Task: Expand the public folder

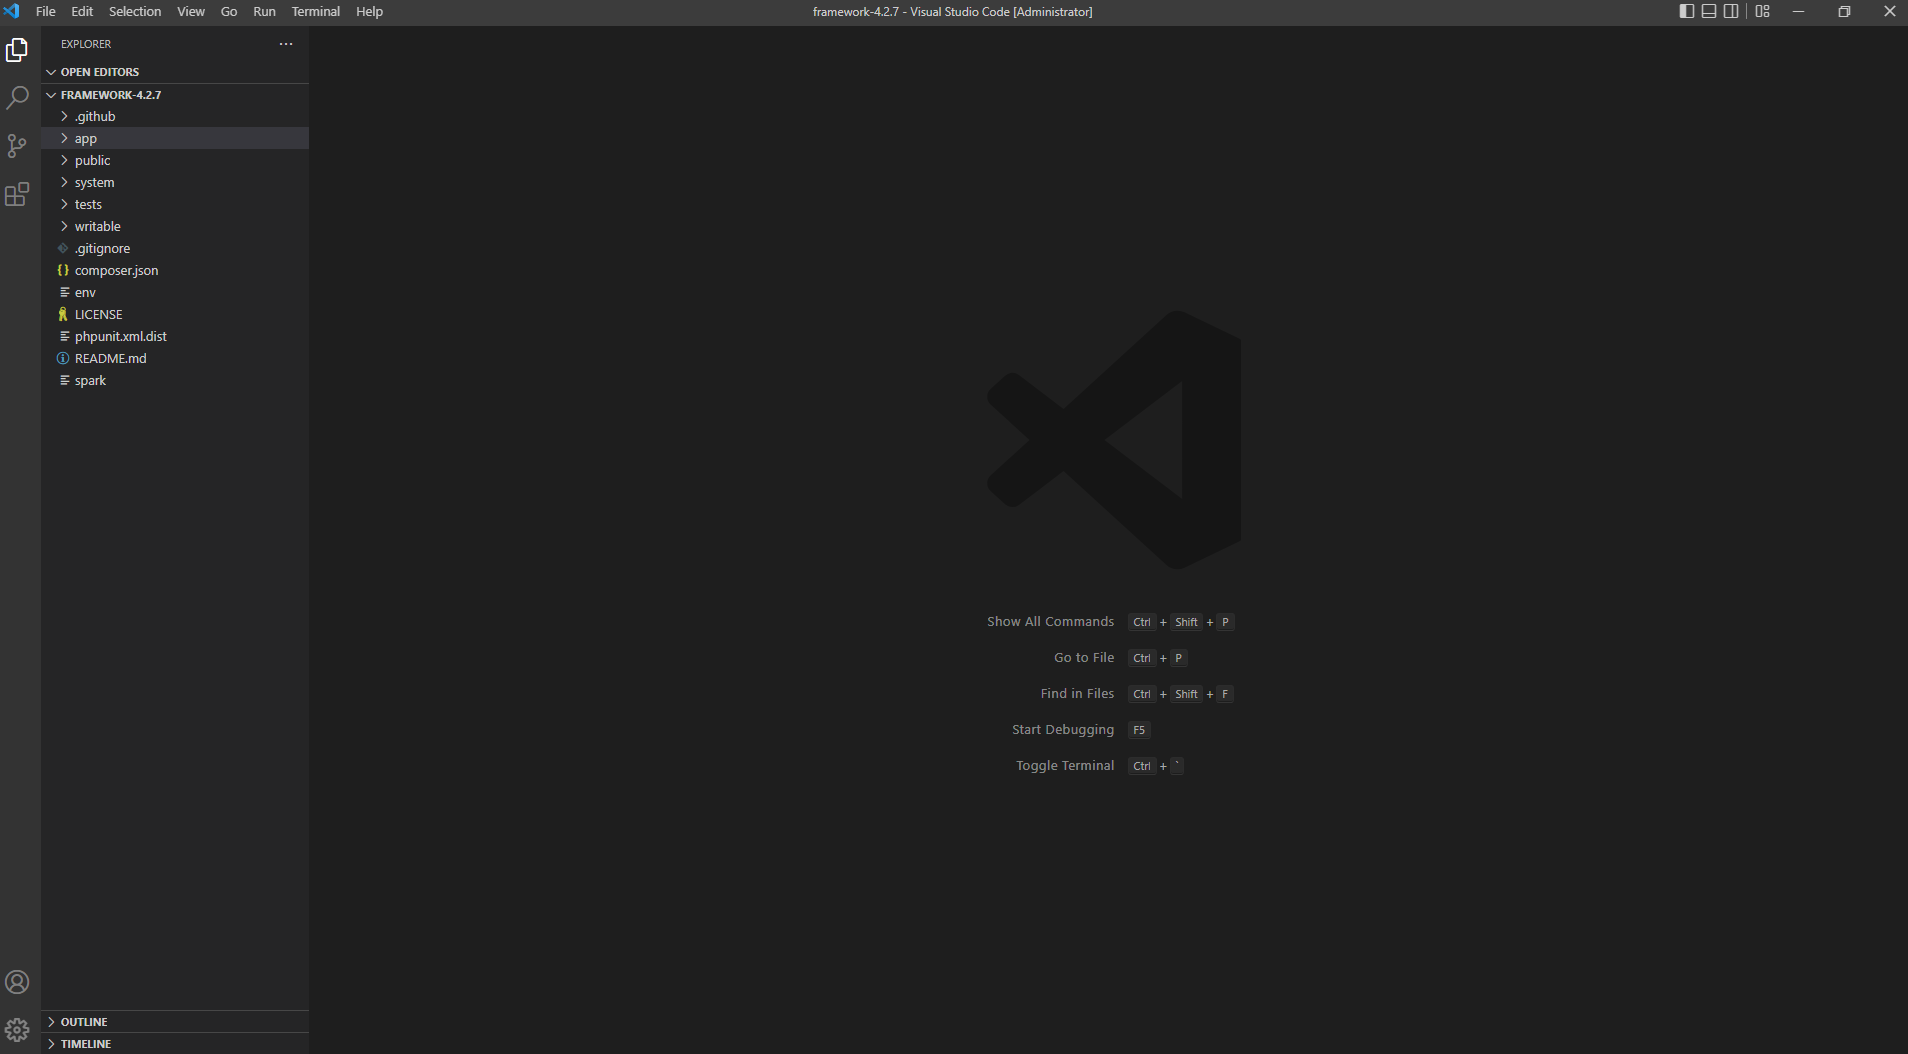Action: (175, 160)
